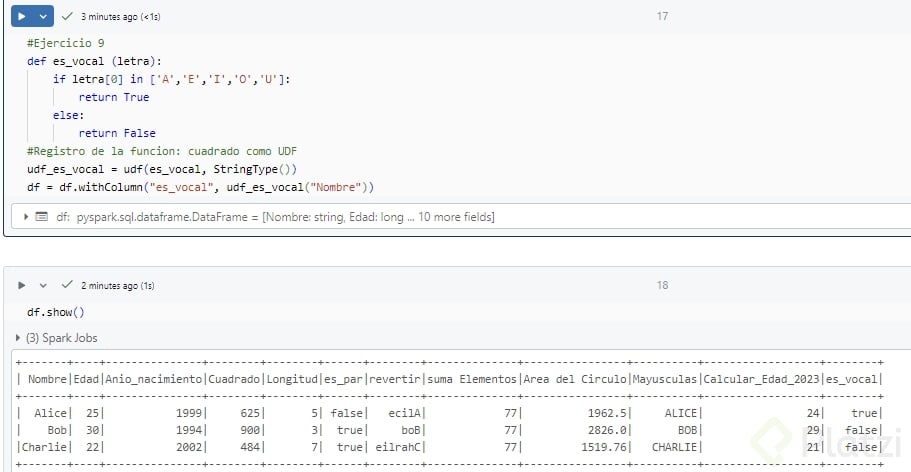
Task: Click the green success checkmark on cell 17
Action: 67,17
